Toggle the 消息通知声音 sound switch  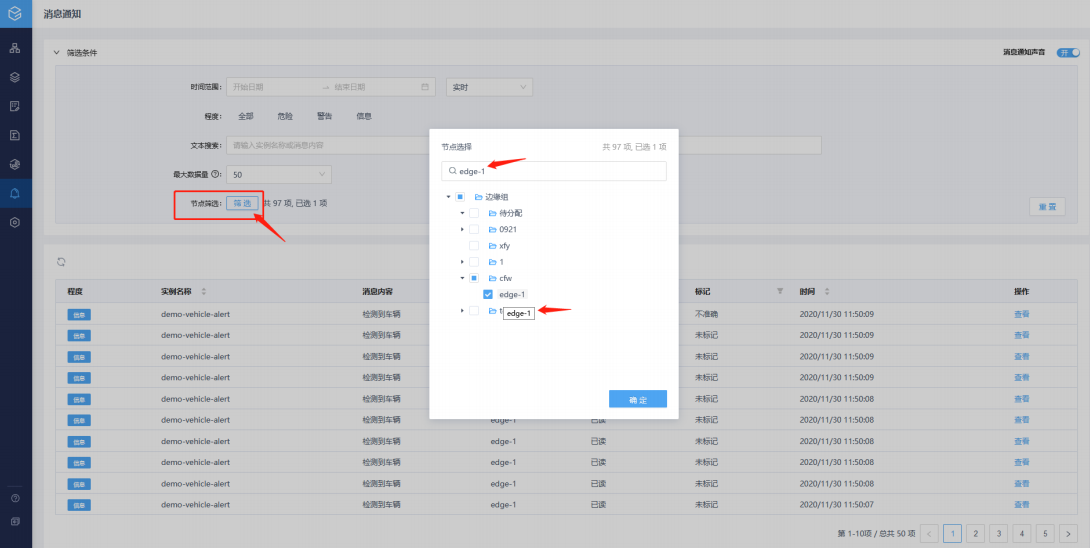(1068, 53)
